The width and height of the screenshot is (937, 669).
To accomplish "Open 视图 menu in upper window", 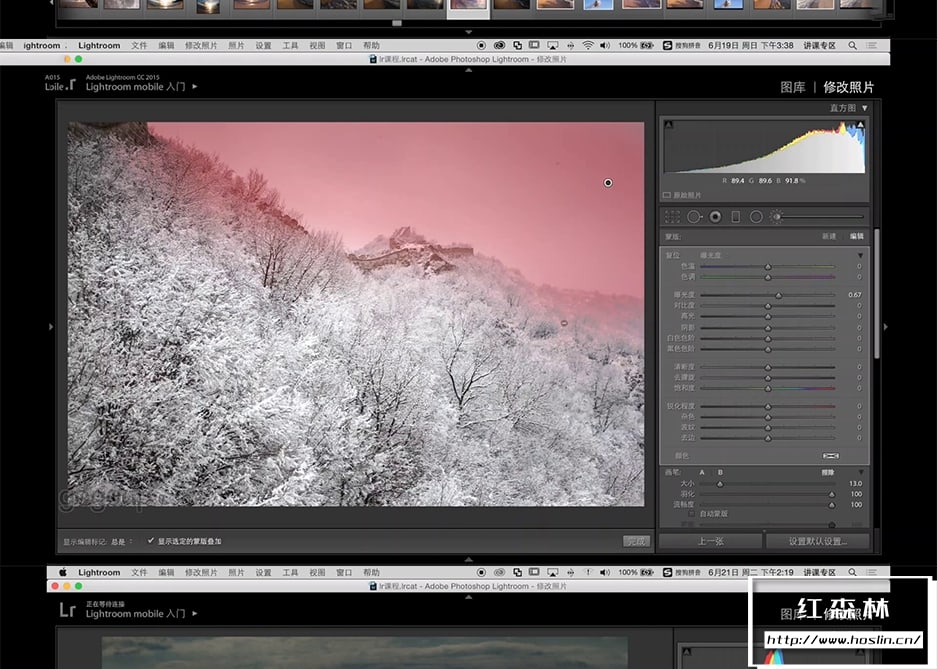I will pos(317,45).
